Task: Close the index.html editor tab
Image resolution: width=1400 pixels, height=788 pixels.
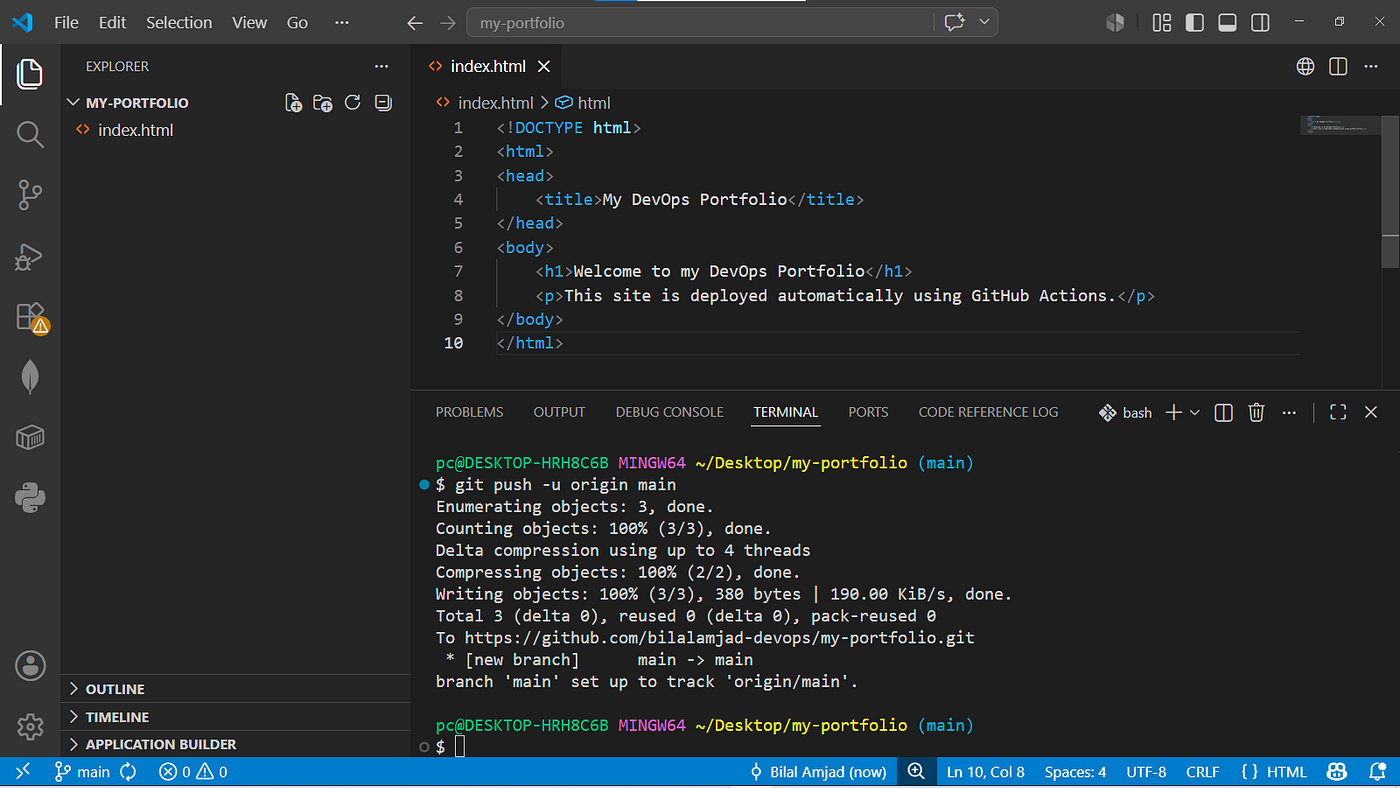Action: click(x=544, y=66)
